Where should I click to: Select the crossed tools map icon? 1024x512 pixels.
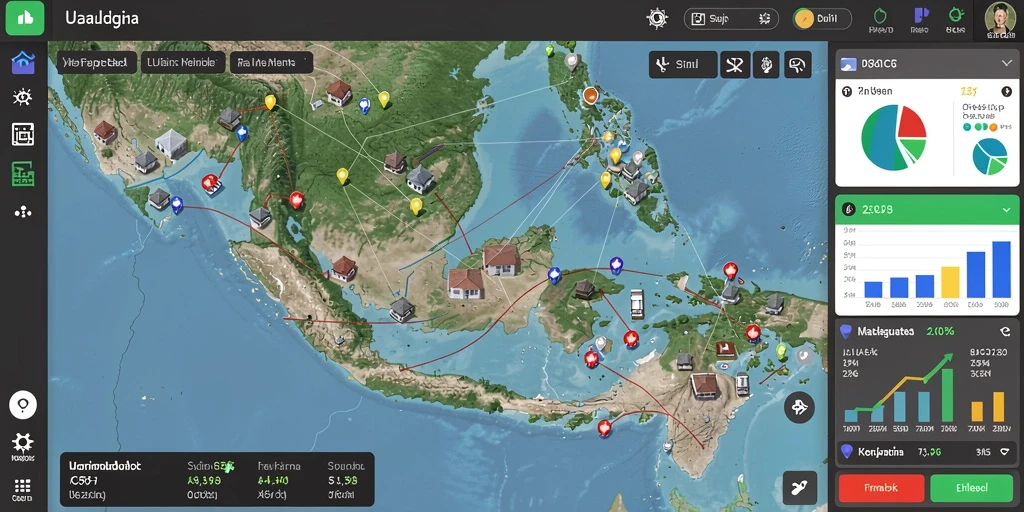735,65
